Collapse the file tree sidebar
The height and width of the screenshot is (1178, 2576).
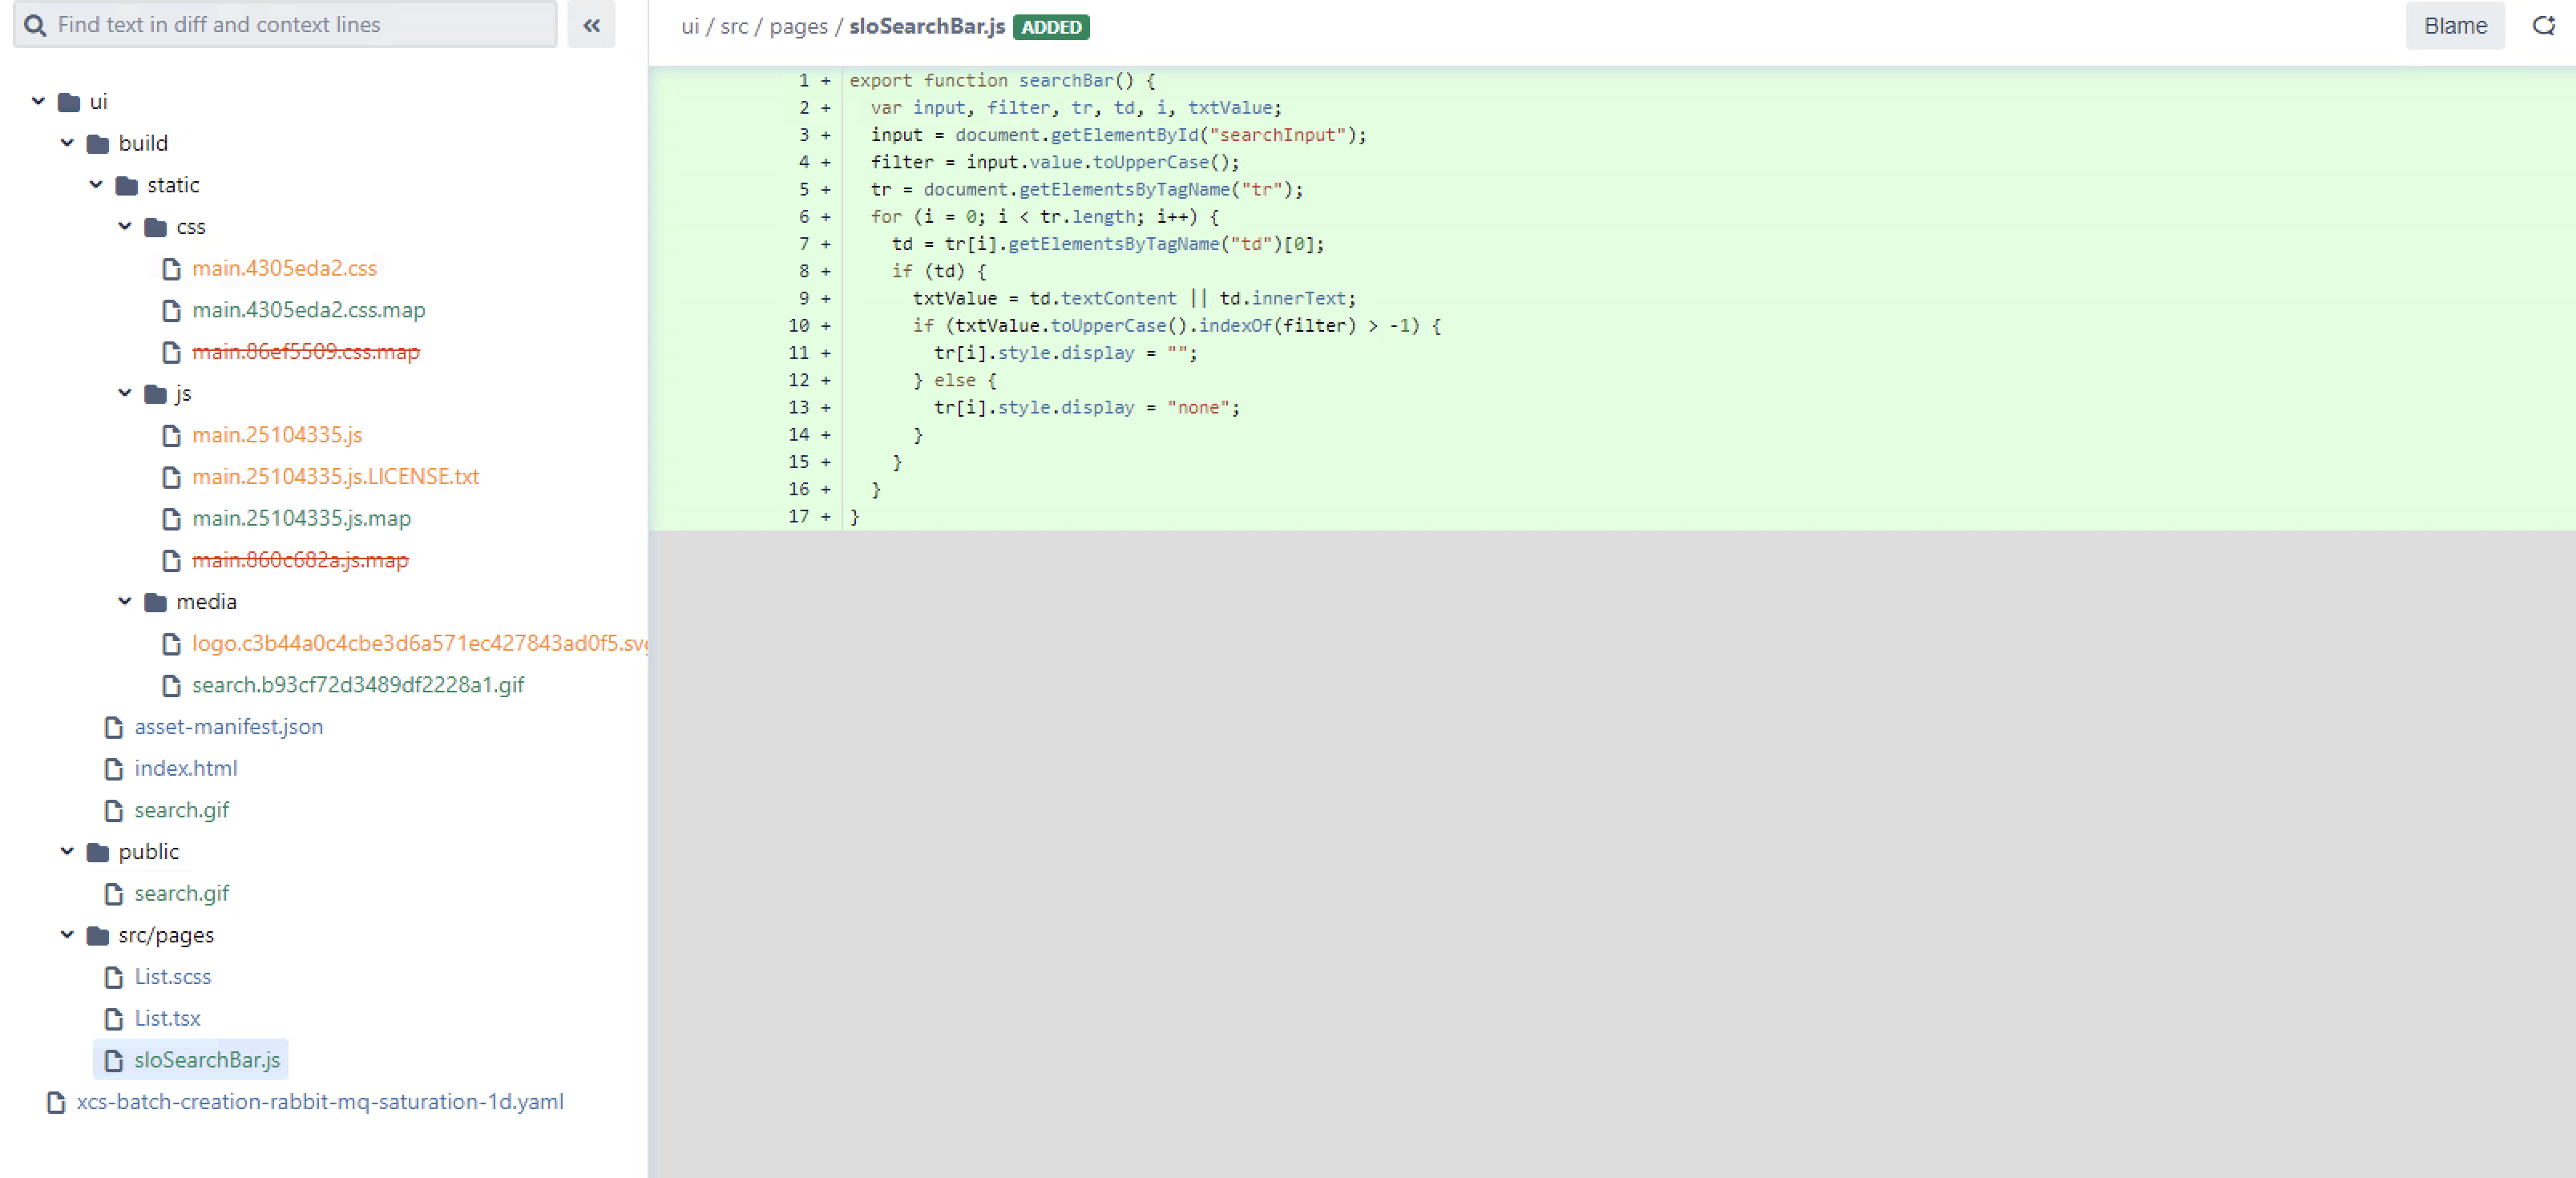tap(591, 25)
